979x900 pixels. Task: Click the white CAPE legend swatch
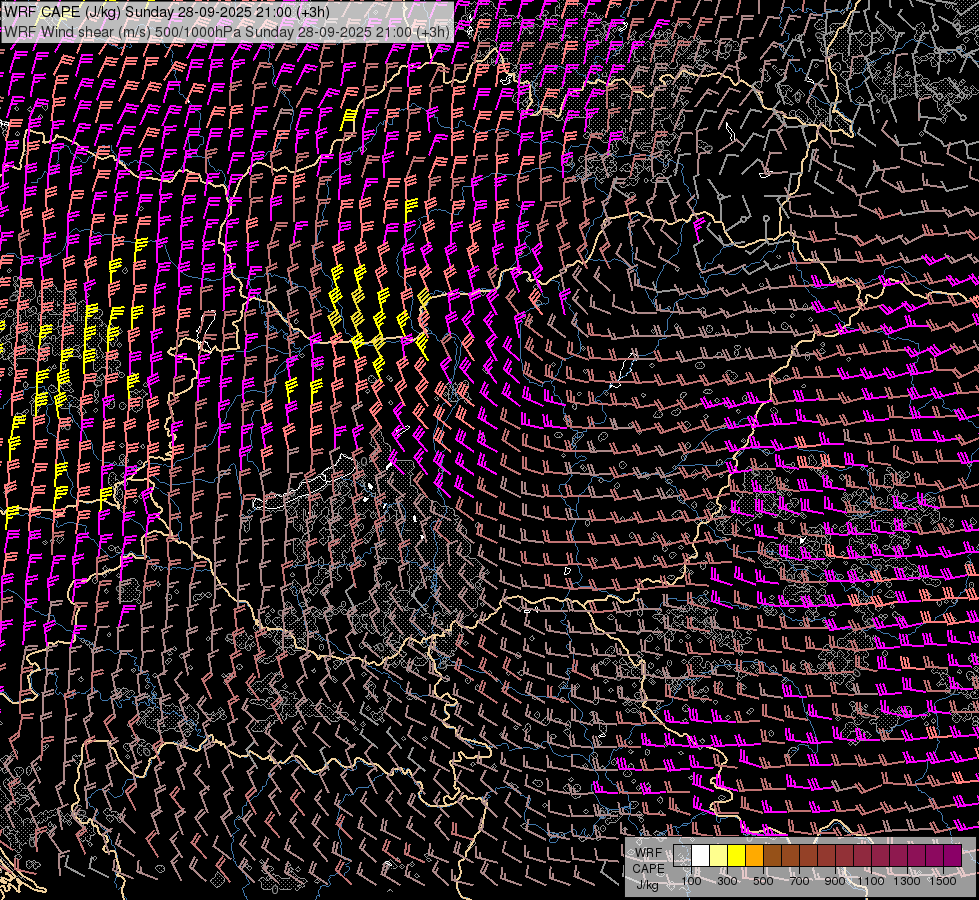point(701,856)
